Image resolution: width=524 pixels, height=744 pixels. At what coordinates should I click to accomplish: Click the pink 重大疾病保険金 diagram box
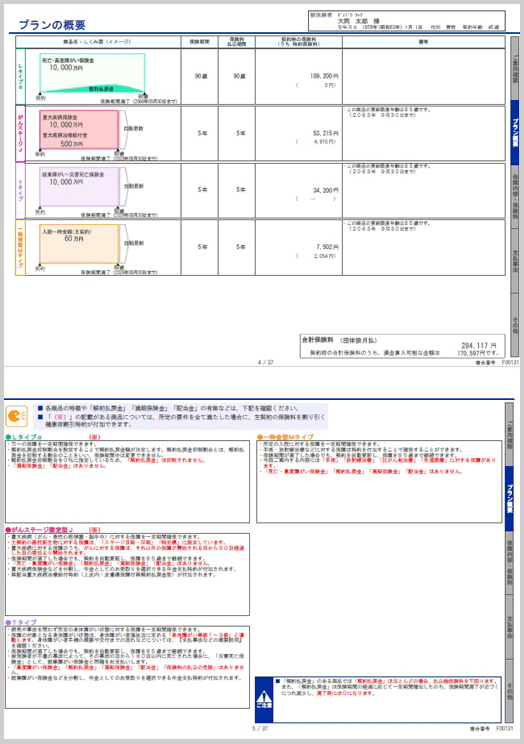79,130
